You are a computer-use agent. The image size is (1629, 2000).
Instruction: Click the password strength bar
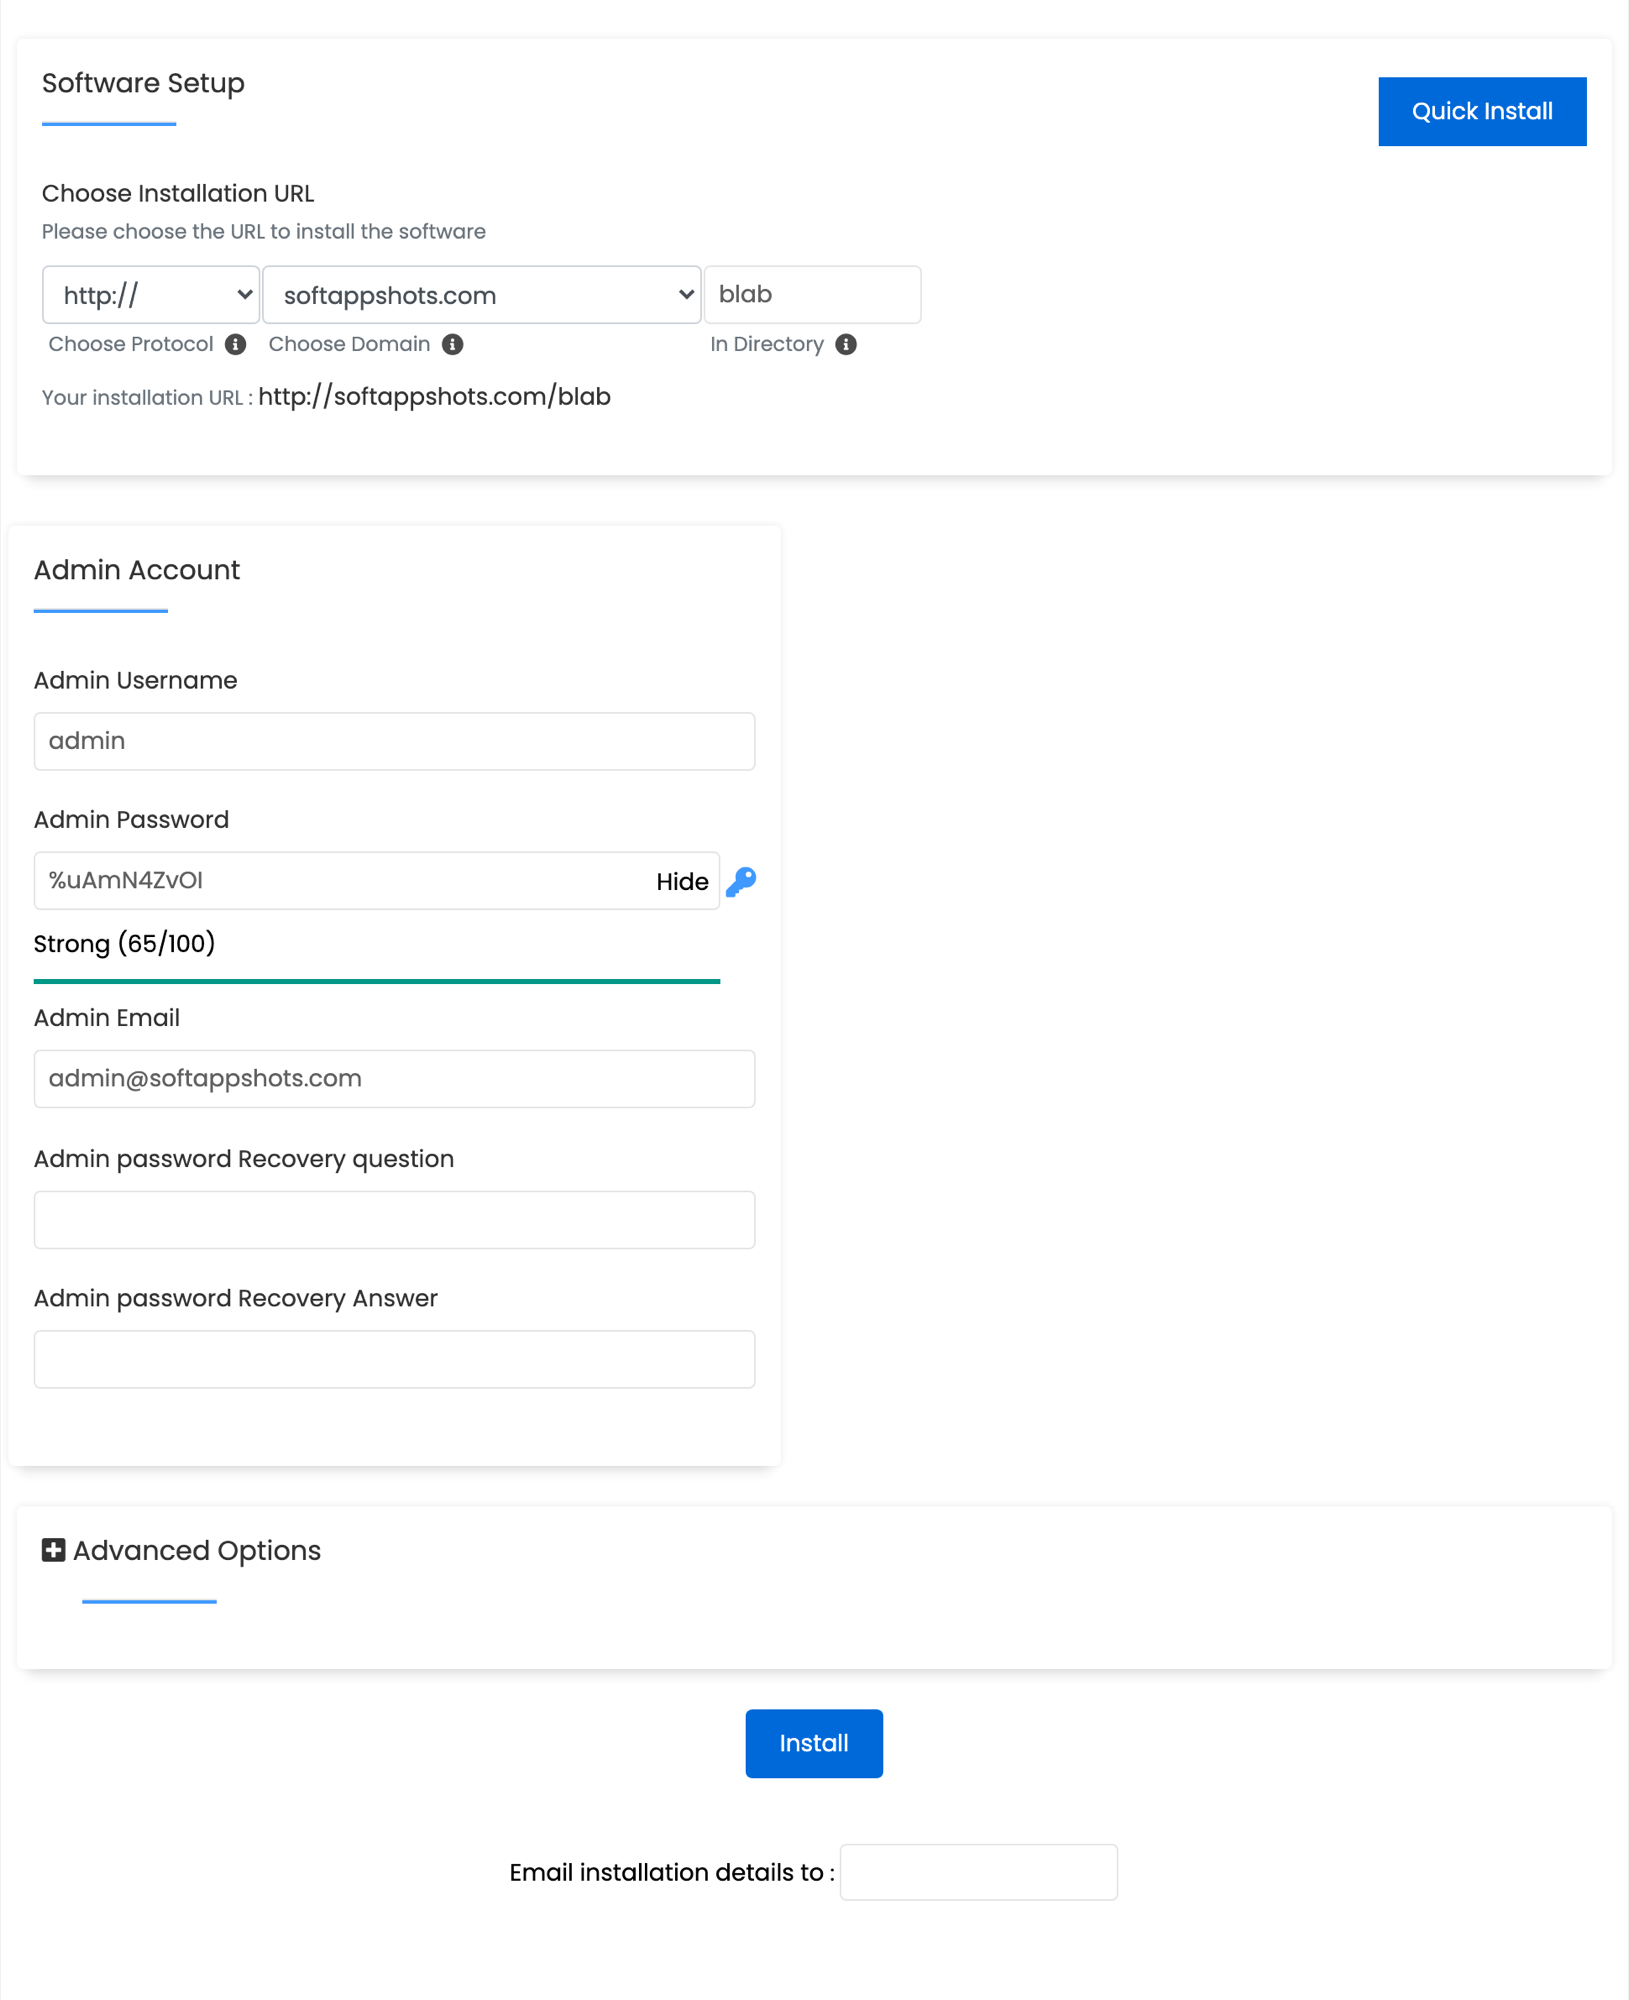click(x=377, y=981)
